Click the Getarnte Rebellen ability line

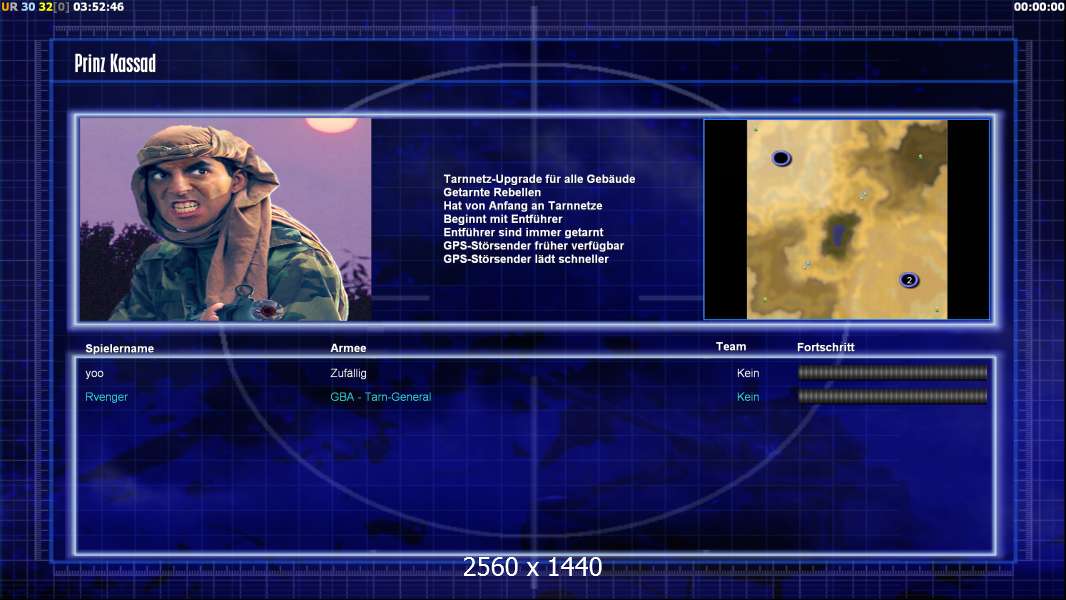492,192
